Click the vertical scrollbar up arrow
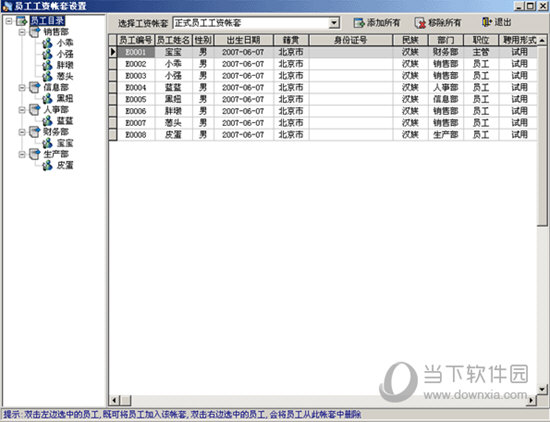 click(542, 40)
